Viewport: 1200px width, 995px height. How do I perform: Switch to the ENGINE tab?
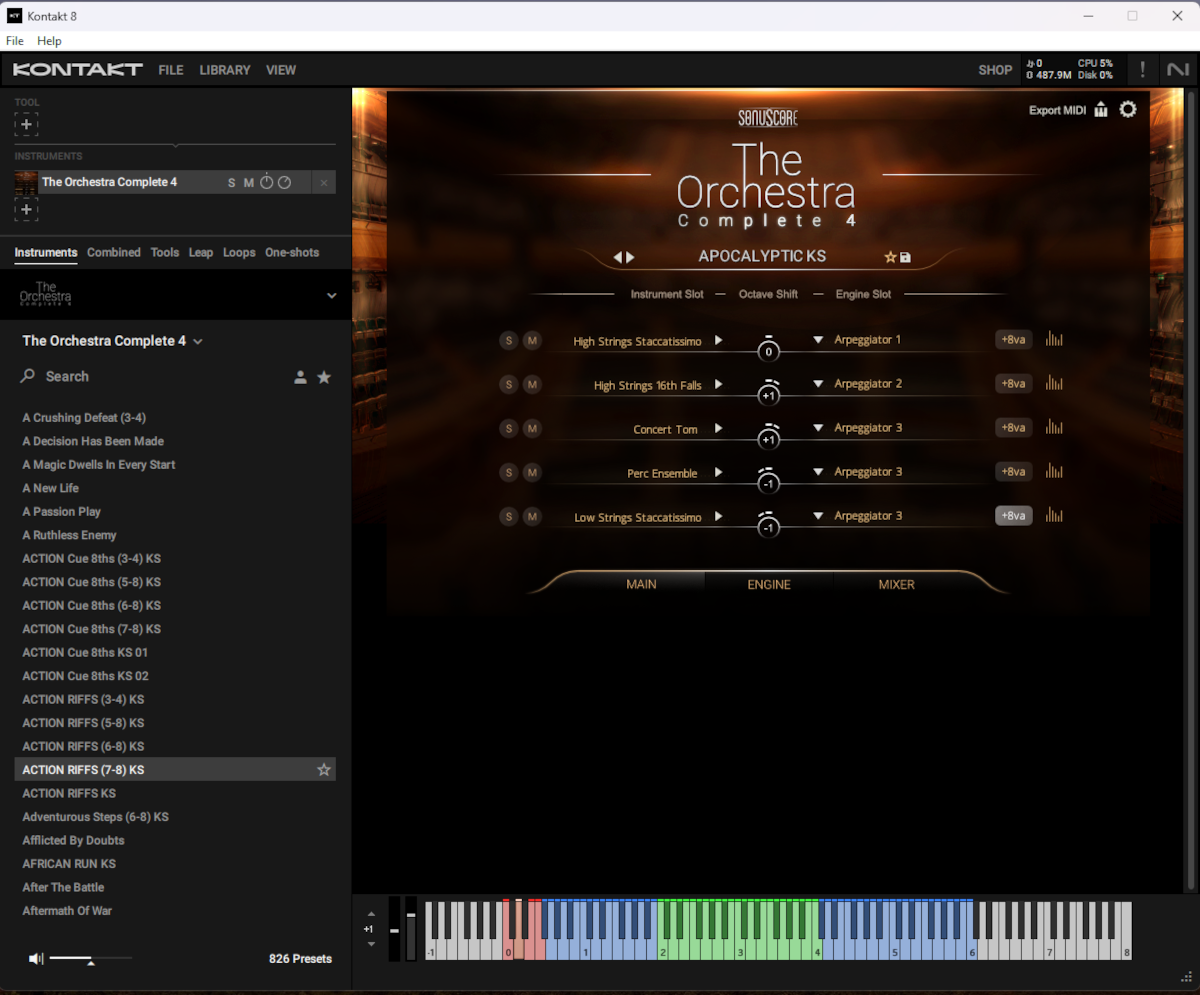769,585
